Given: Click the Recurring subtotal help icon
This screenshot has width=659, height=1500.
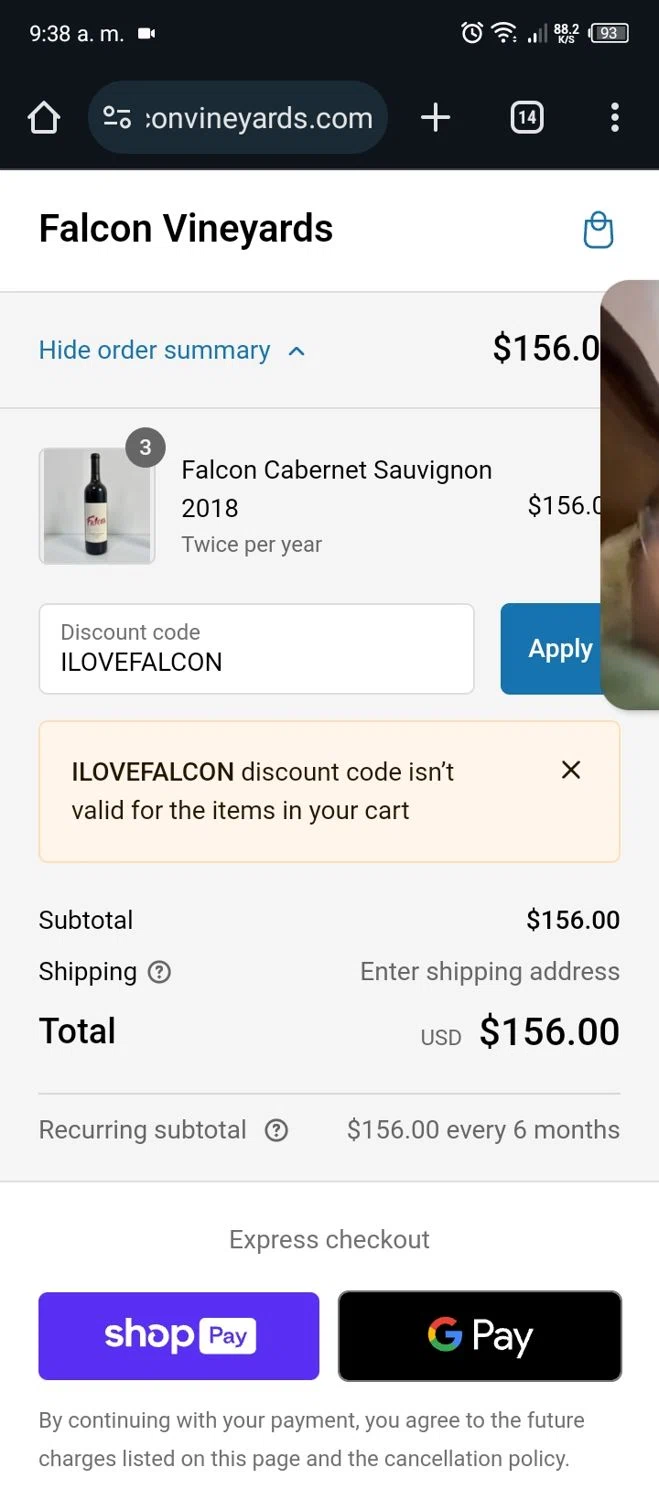Looking at the screenshot, I should tap(276, 1130).
